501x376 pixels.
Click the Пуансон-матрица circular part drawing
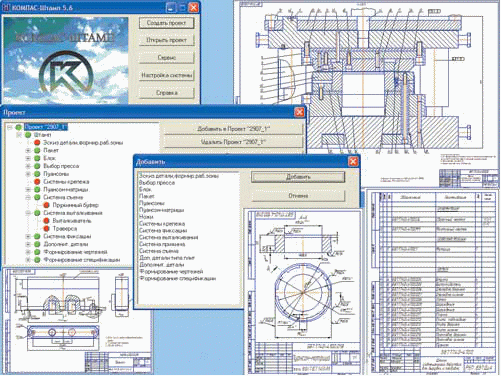pos(303,292)
